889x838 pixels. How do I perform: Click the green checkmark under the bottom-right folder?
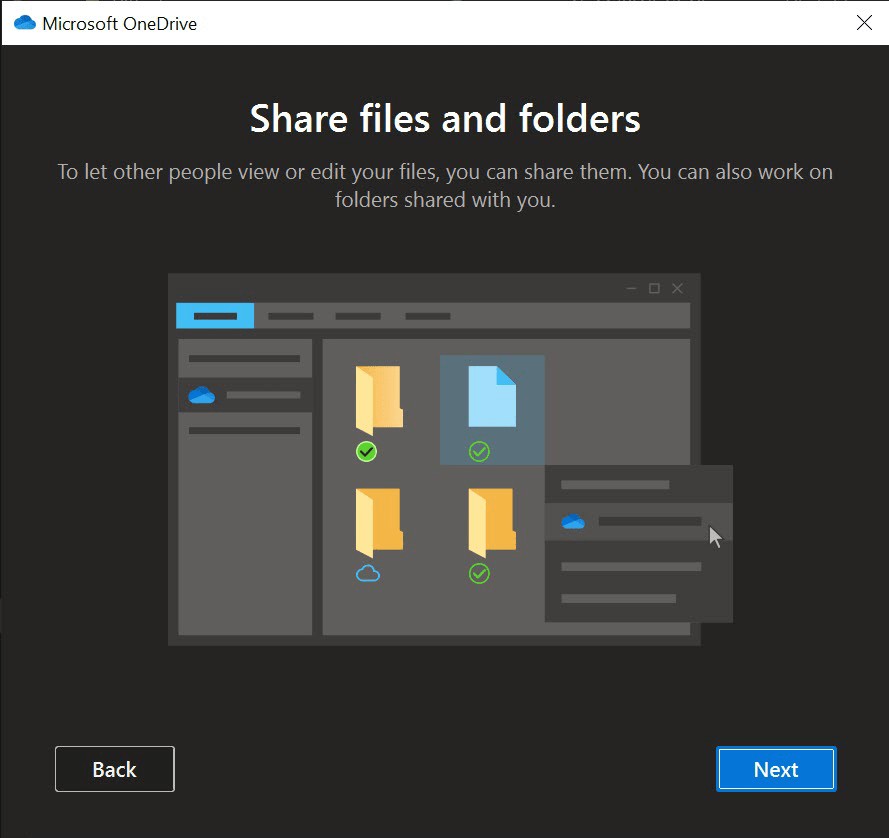[479, 574]
